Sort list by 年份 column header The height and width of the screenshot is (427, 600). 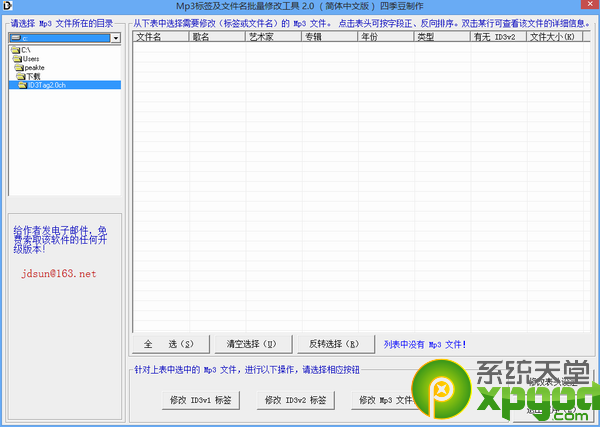385,37
